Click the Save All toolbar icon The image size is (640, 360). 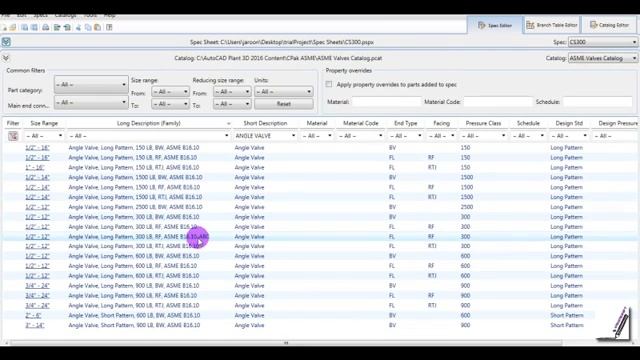34,27
